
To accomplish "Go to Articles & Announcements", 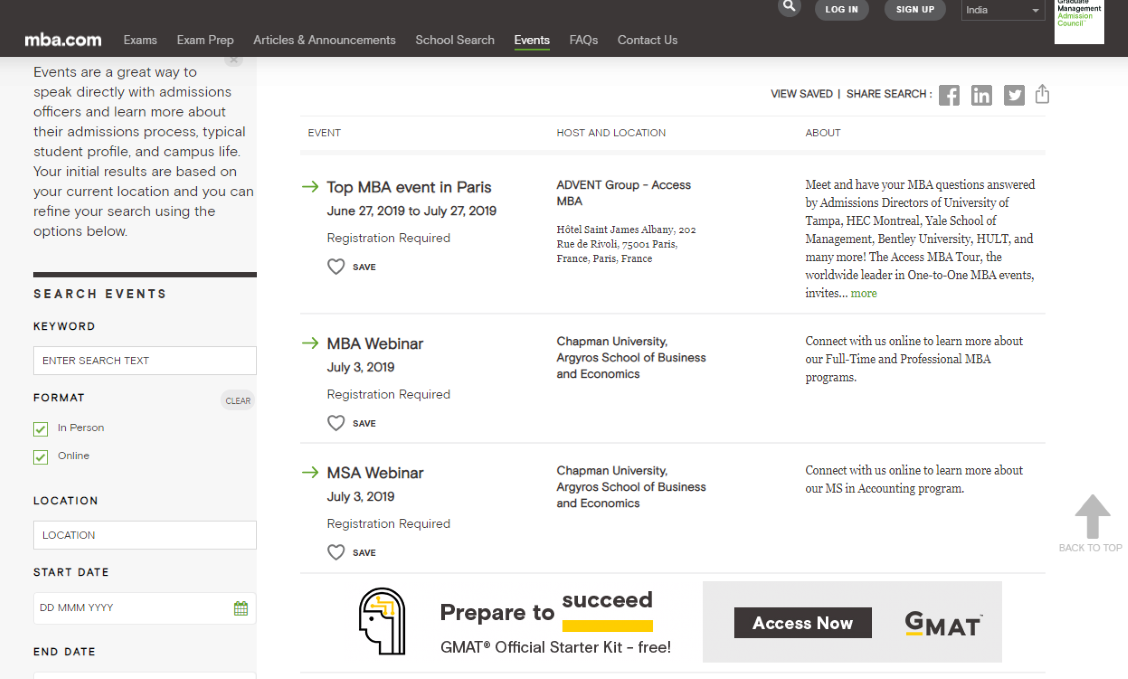I will point(324,40).
